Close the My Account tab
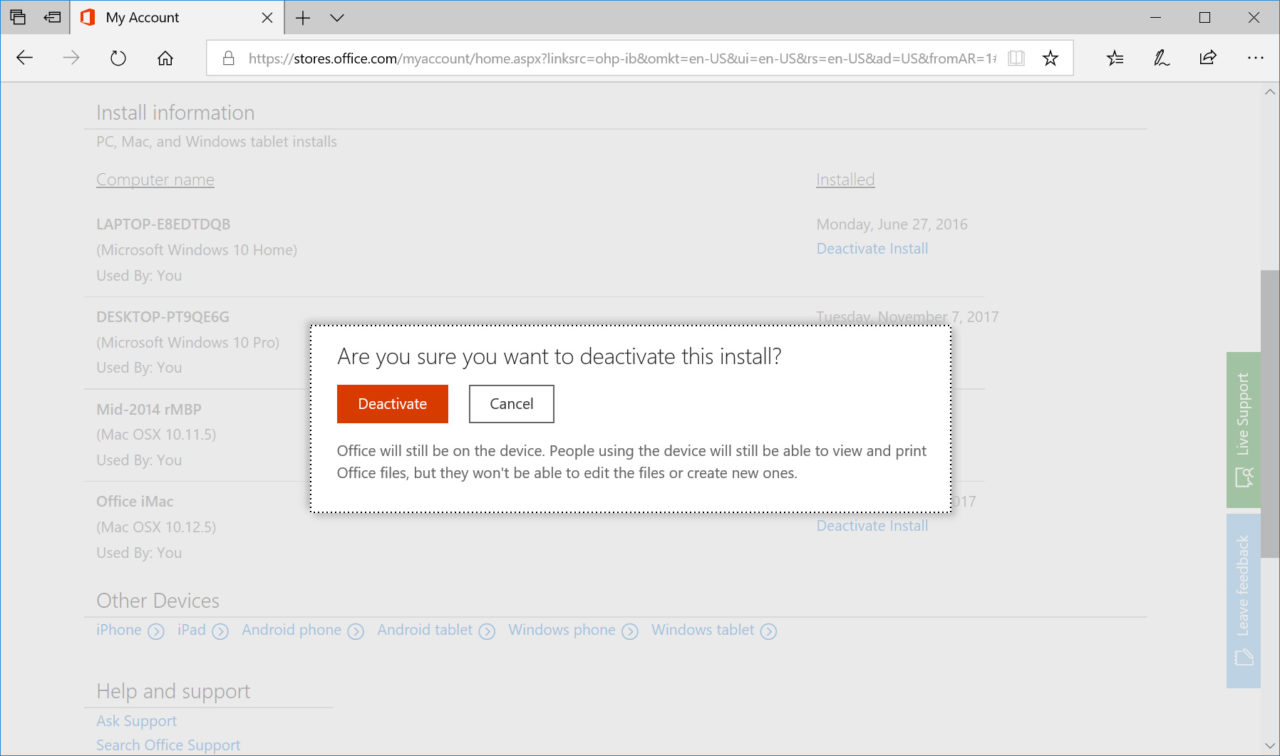 click(x=267, y=17)
